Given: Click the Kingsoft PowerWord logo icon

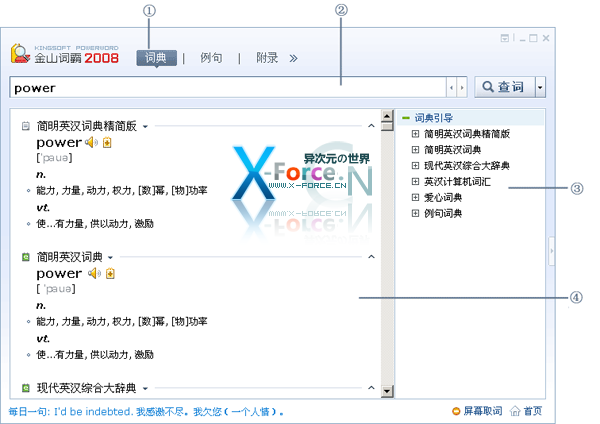Looking at the screenshot, I should point(20,54).
